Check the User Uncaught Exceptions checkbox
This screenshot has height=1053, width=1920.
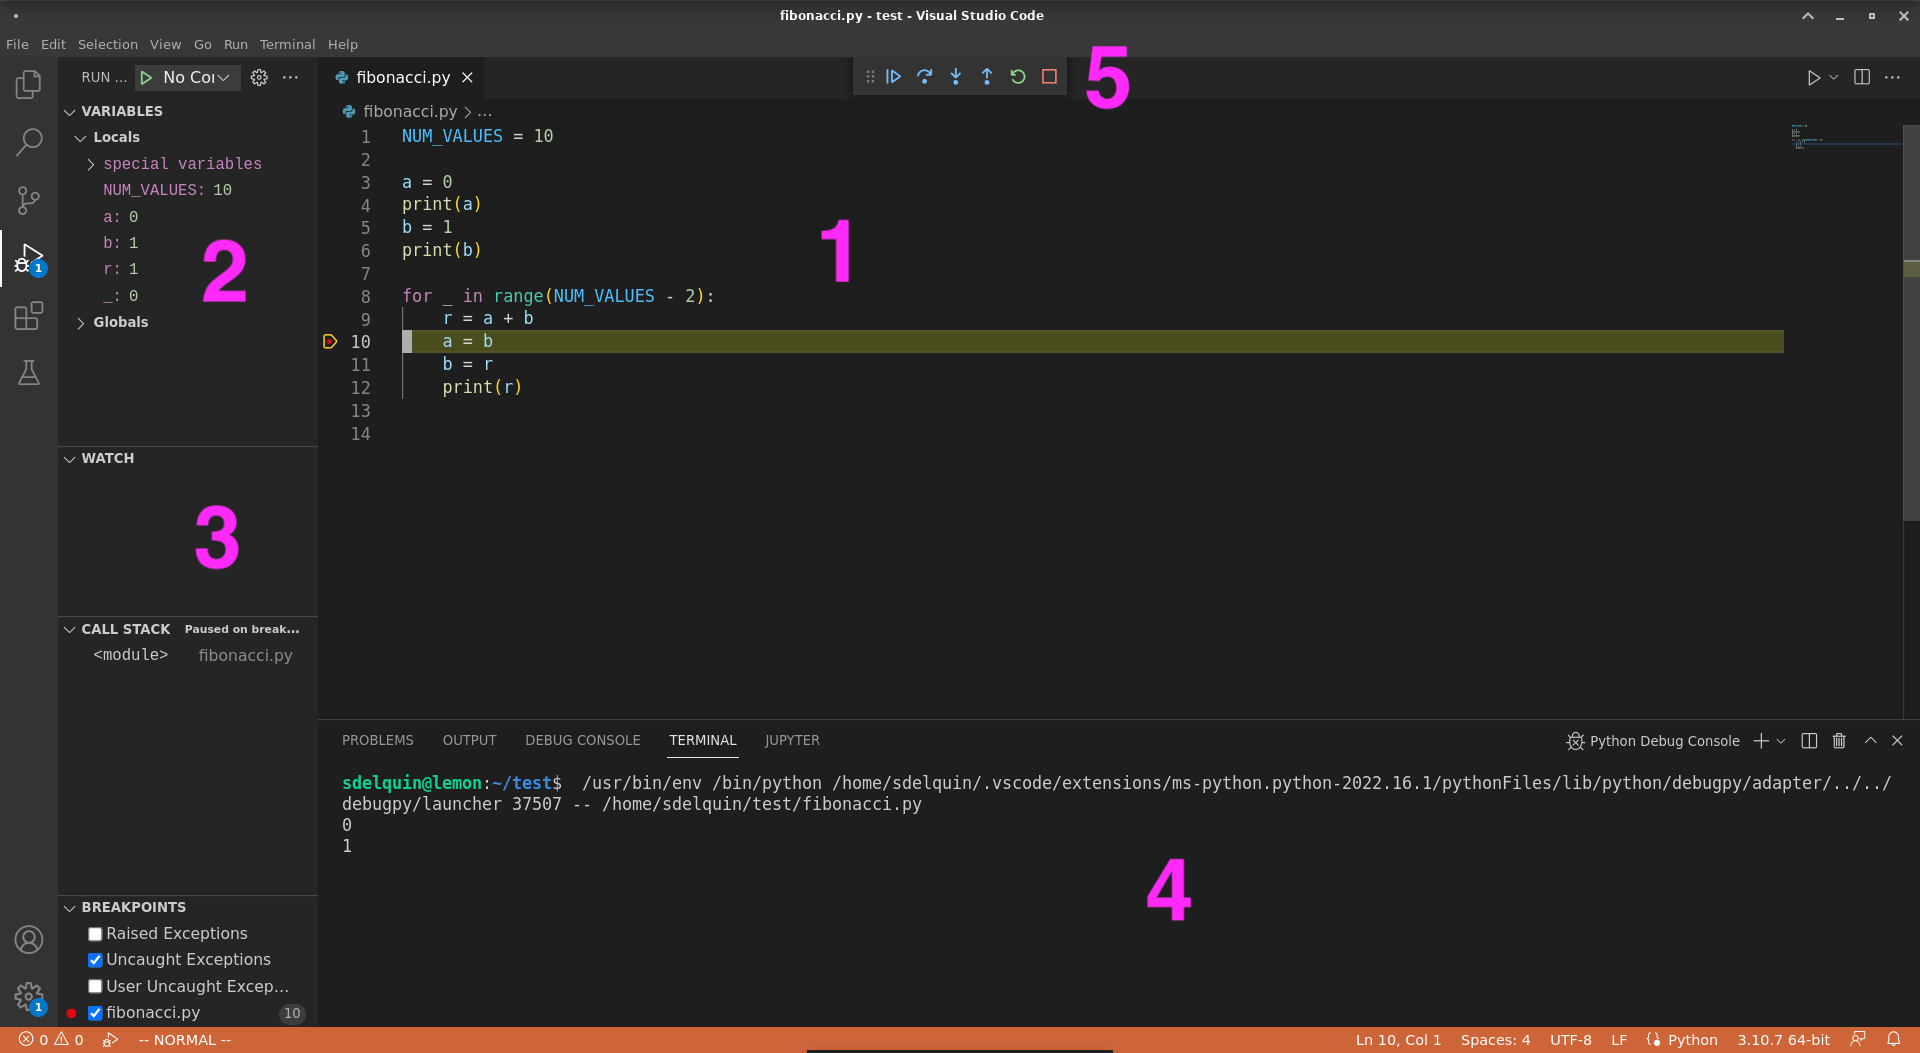95,985
